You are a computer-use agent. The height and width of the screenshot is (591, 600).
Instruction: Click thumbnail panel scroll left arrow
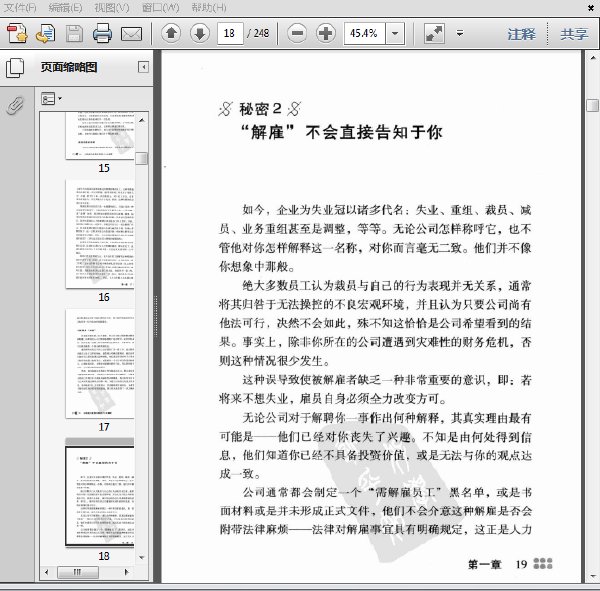(47, 572)
